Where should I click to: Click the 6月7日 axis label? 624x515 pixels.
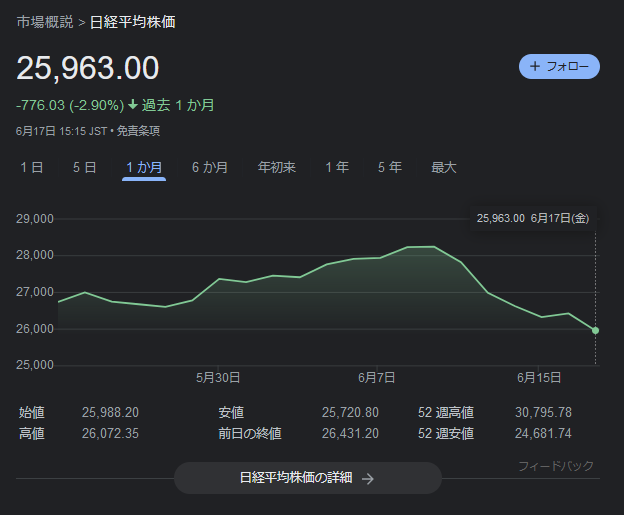376,378
